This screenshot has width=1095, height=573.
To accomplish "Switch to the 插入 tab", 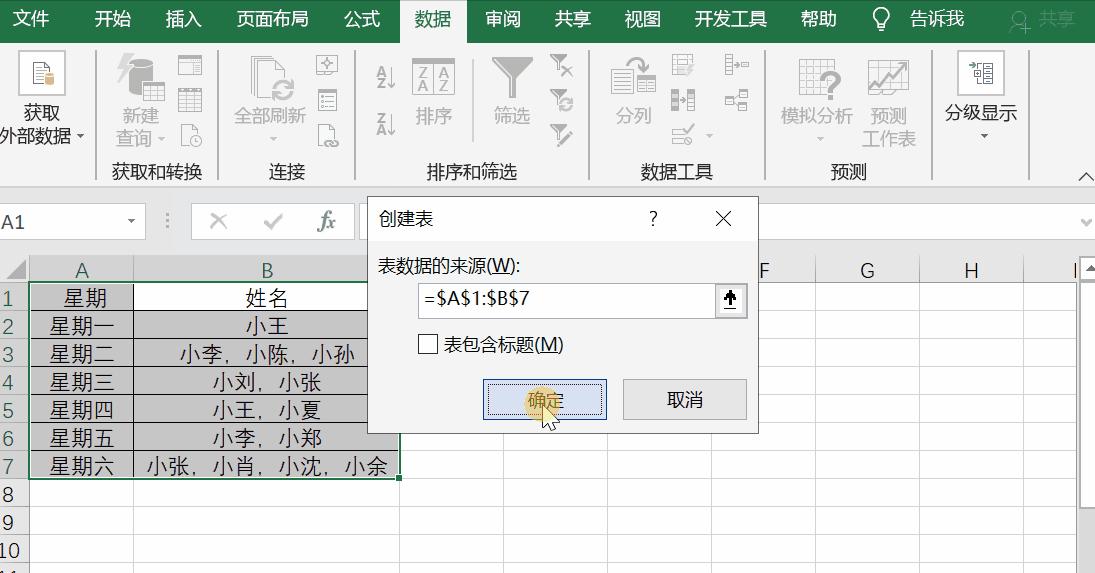I will [x=183, y=19].
